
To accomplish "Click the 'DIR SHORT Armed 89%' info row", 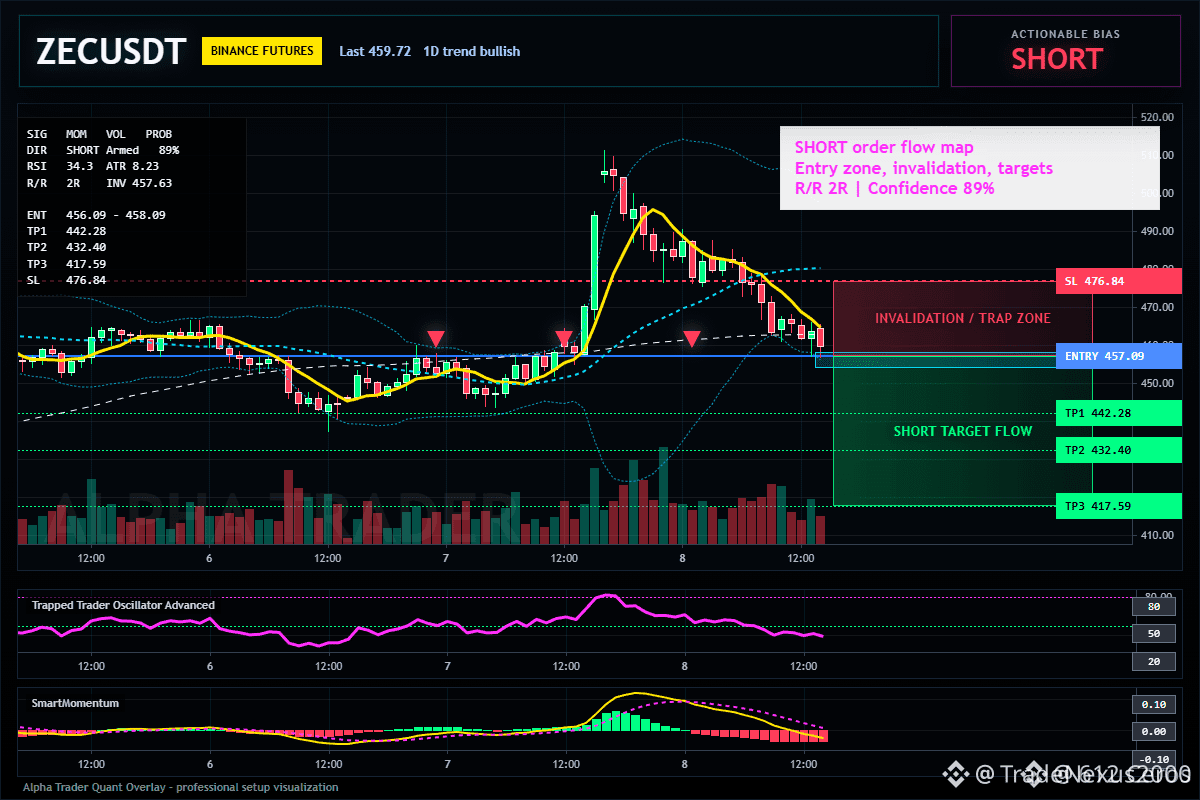I will [103, 150].
